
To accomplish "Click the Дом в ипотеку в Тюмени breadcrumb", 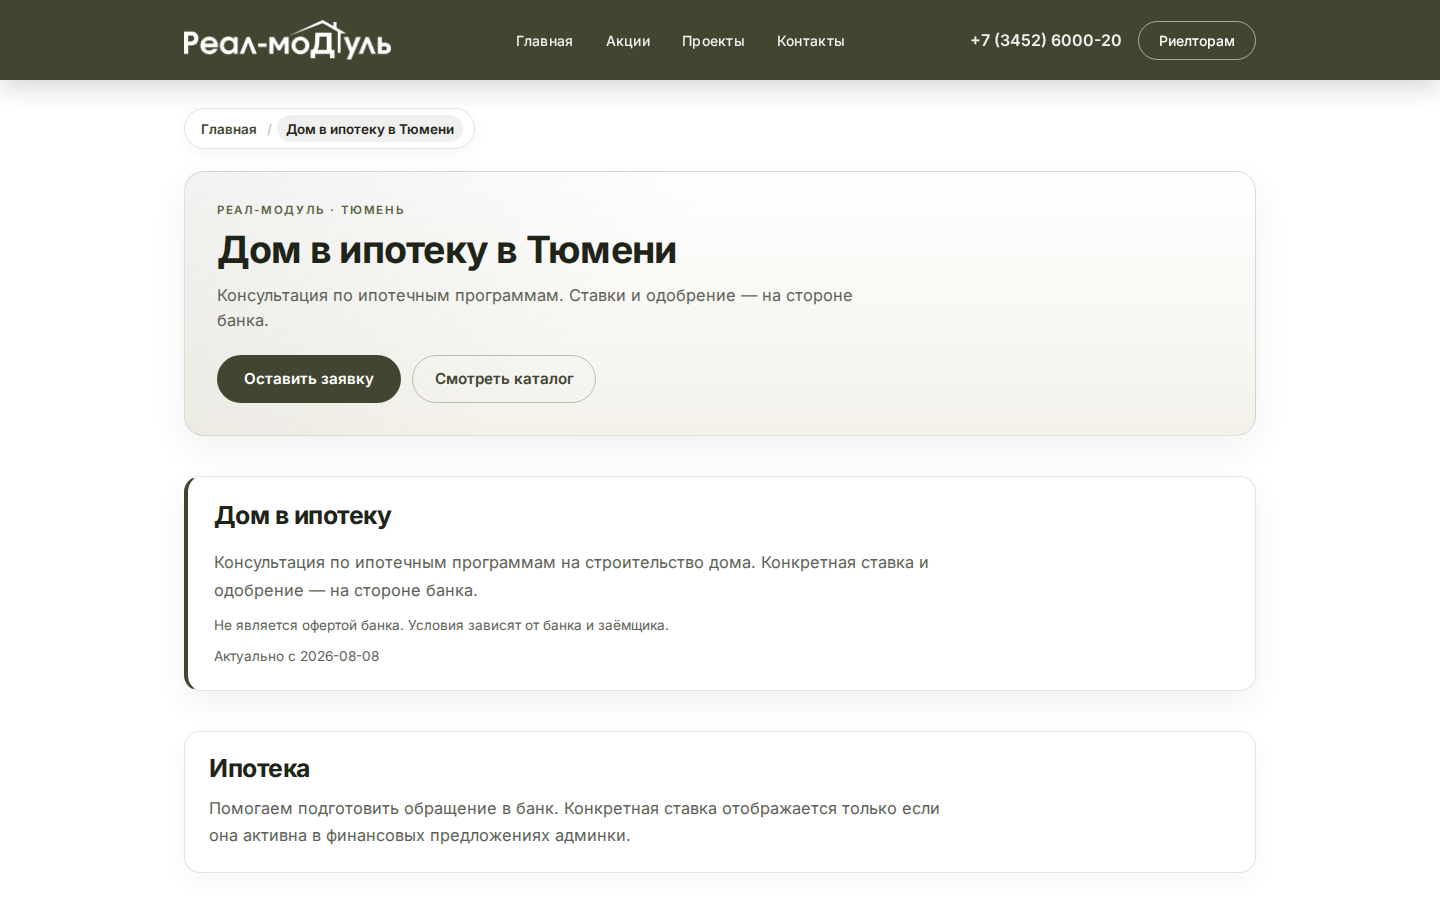I will 370,129.
